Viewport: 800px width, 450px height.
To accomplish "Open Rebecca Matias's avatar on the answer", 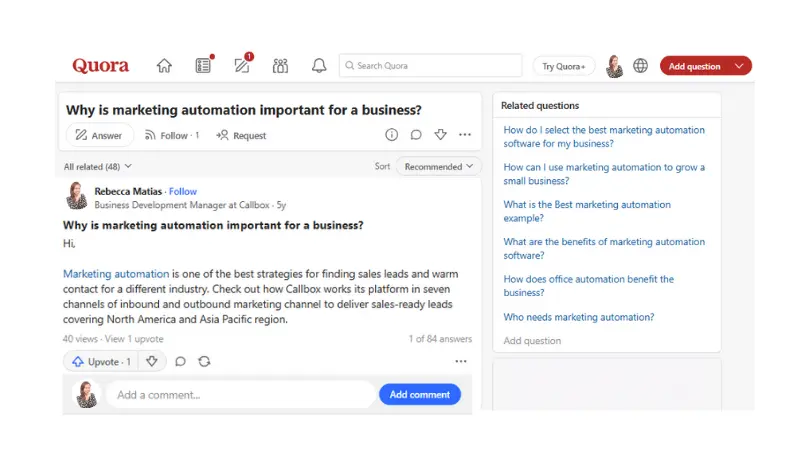I will coord(77,196).
